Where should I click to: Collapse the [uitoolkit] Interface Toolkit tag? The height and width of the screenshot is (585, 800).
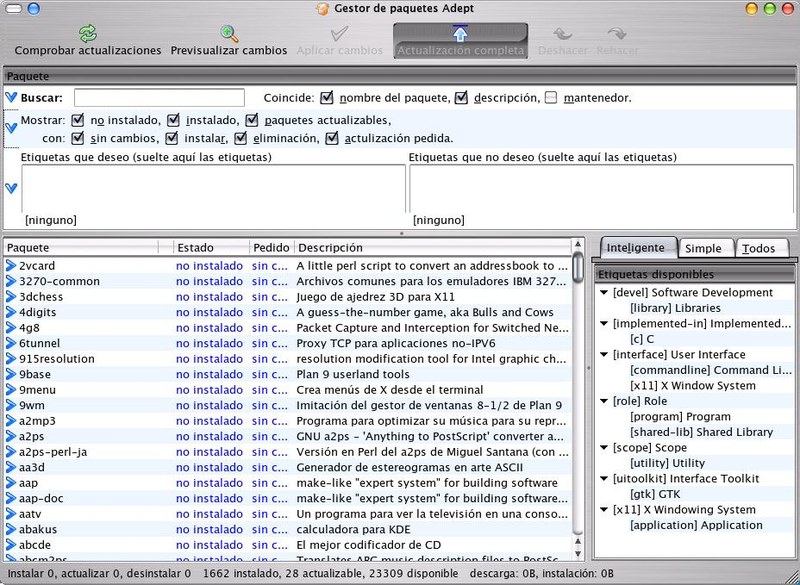(605, 479)
